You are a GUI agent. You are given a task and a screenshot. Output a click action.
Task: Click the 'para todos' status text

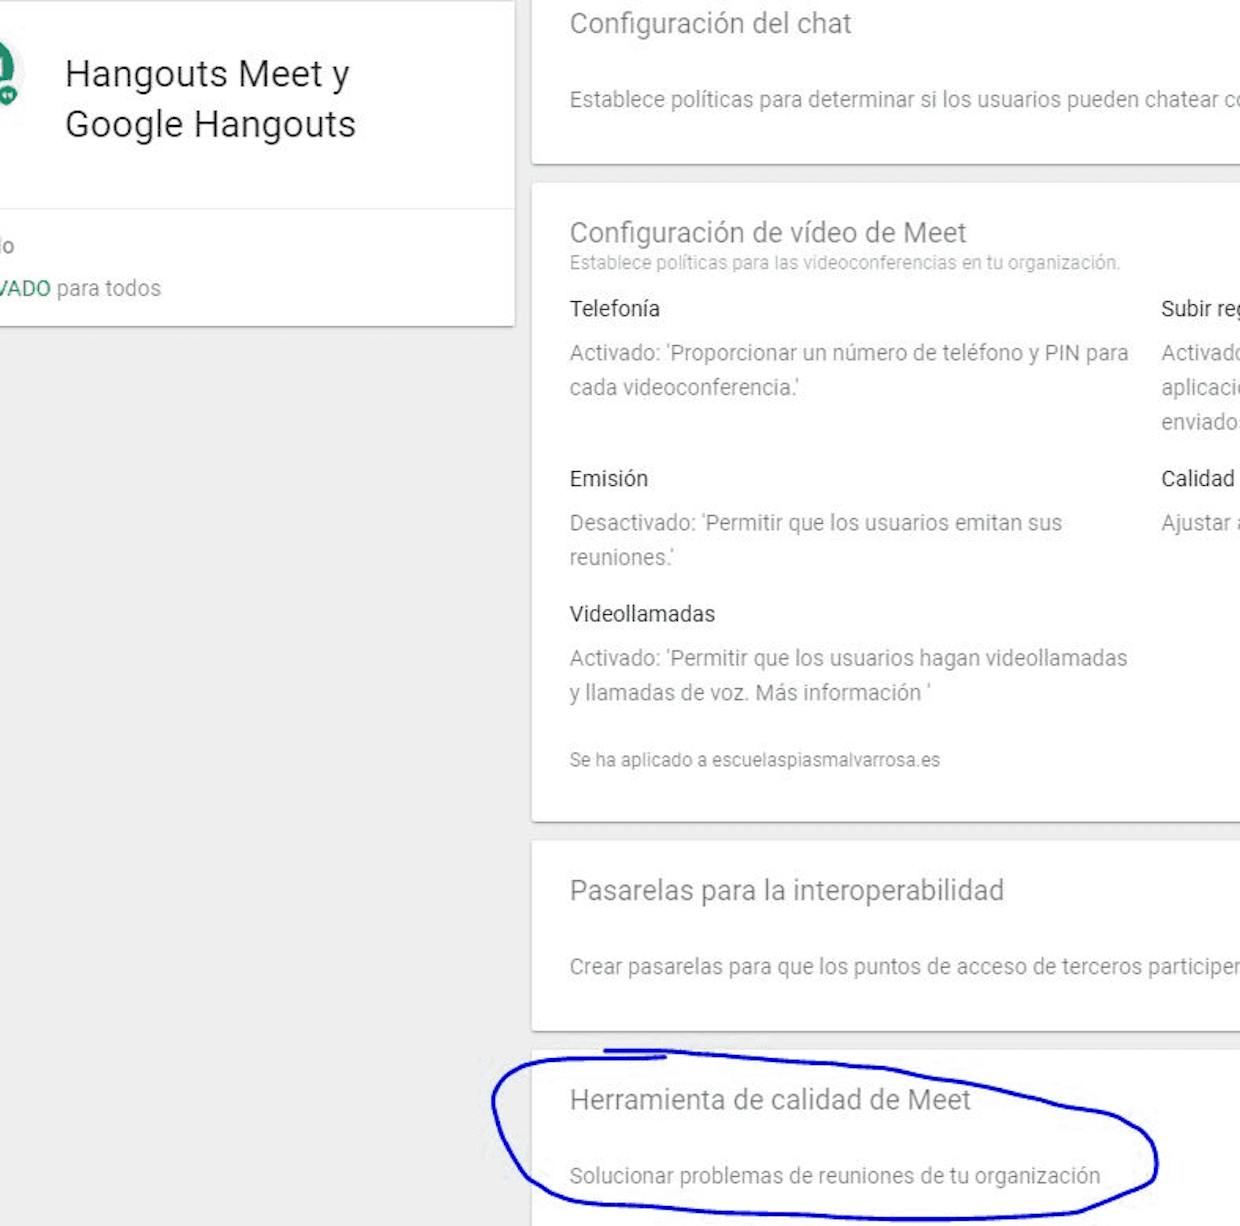coord(108,288)
